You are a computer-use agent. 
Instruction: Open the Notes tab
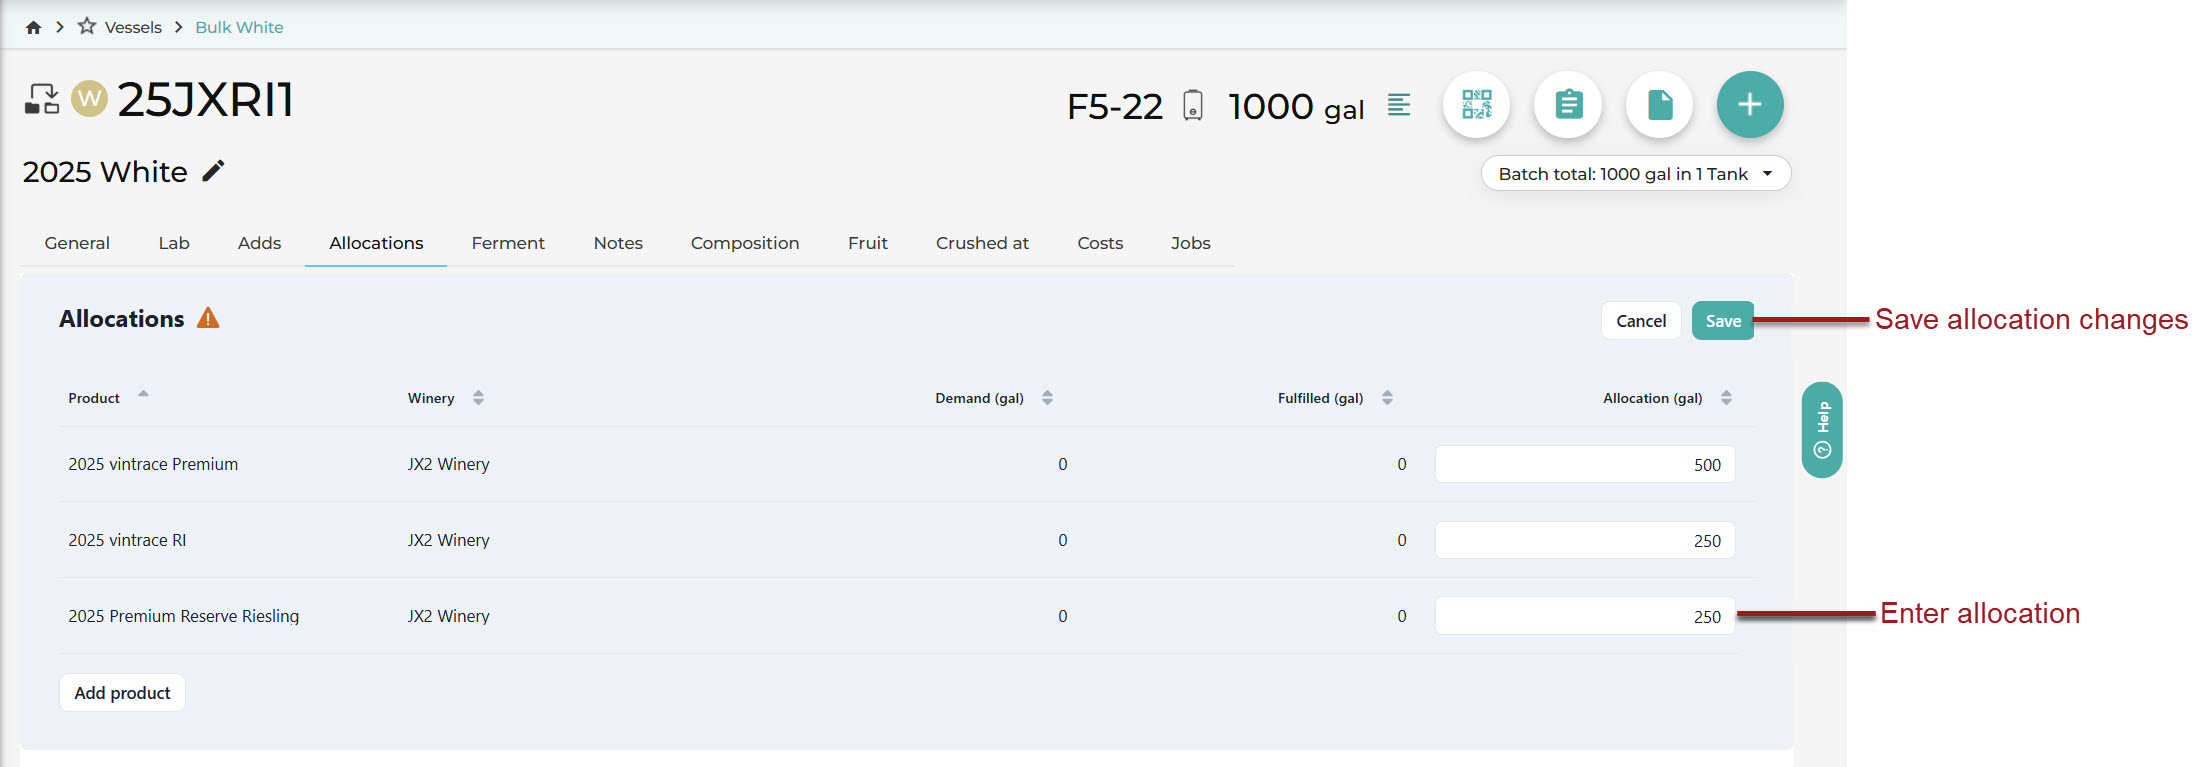pos(618,243)
